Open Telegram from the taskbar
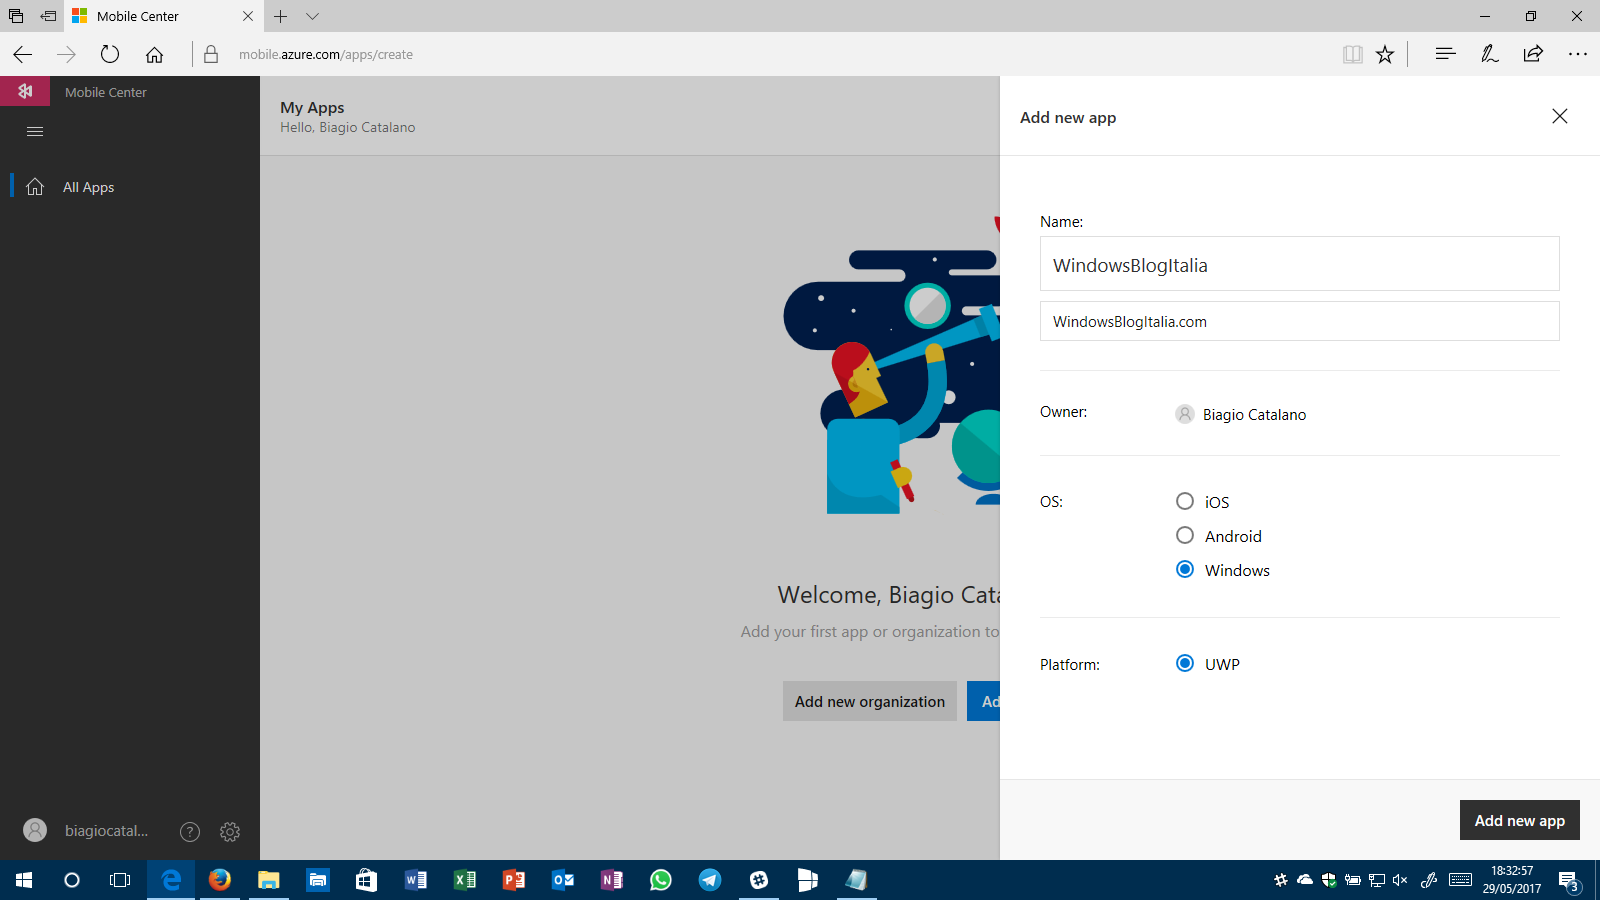 pyautogui.click(x=710, y=880)
